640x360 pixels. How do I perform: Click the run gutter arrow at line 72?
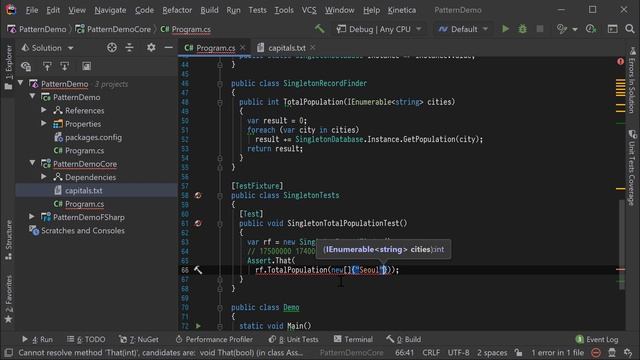click(x=198, y=326)
